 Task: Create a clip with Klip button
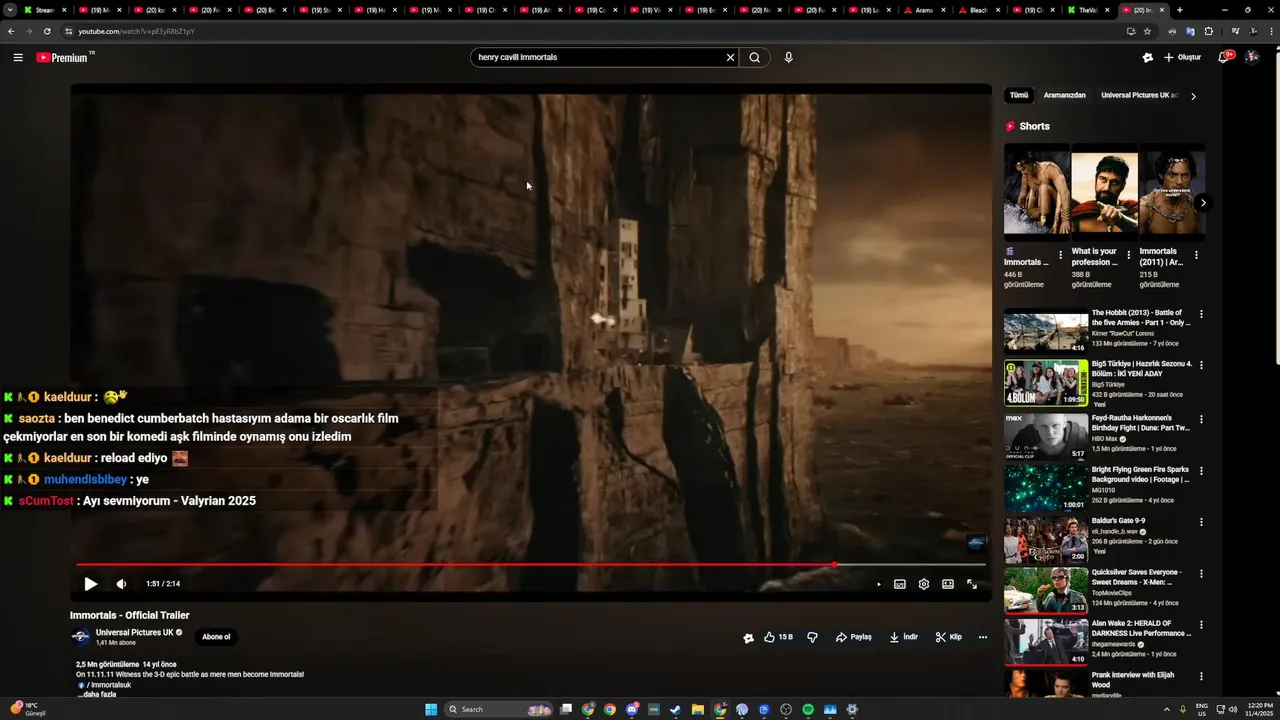(948, 637)
